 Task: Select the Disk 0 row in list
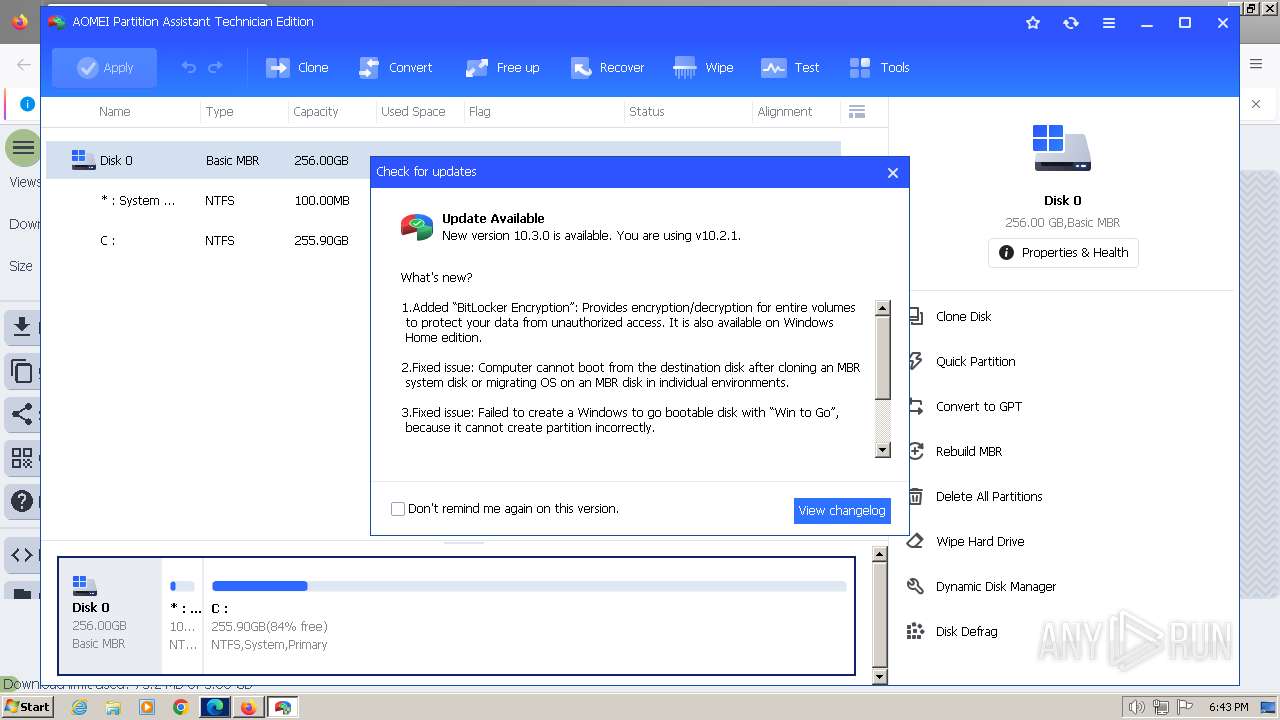tap(443, 160)
